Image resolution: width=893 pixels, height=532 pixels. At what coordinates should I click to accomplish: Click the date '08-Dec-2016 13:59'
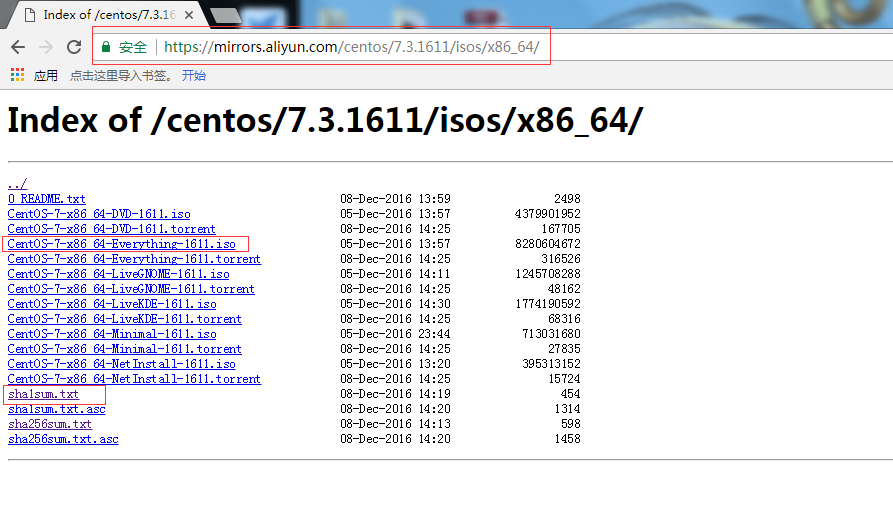coord(395,199)
